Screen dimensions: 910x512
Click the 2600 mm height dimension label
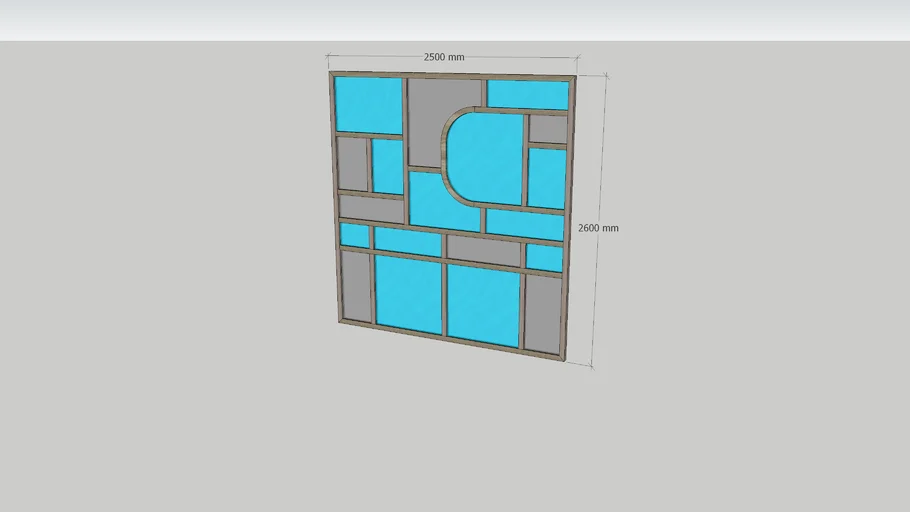click(598, 228)
